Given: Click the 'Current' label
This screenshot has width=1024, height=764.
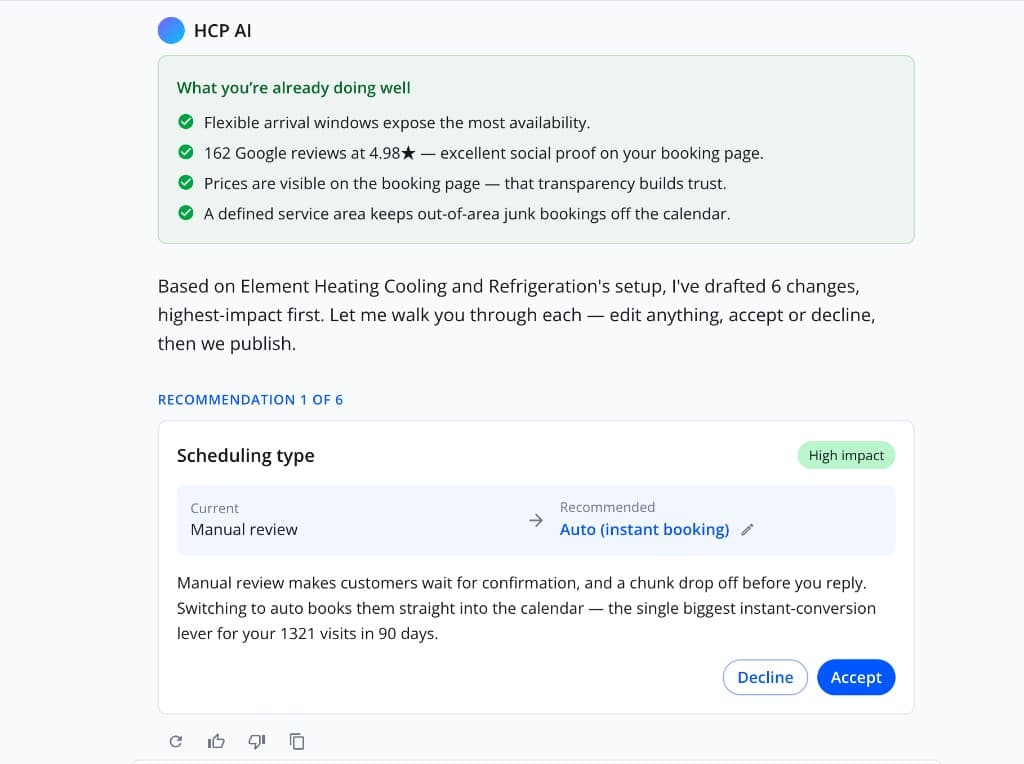Looking at the screenshot, I should 215,508.
